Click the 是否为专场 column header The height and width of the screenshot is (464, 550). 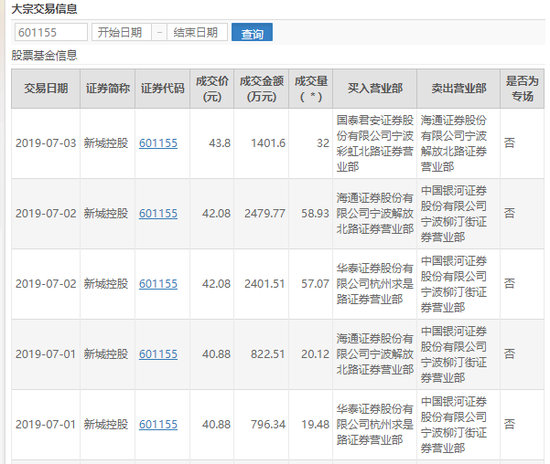click(522, 88)
